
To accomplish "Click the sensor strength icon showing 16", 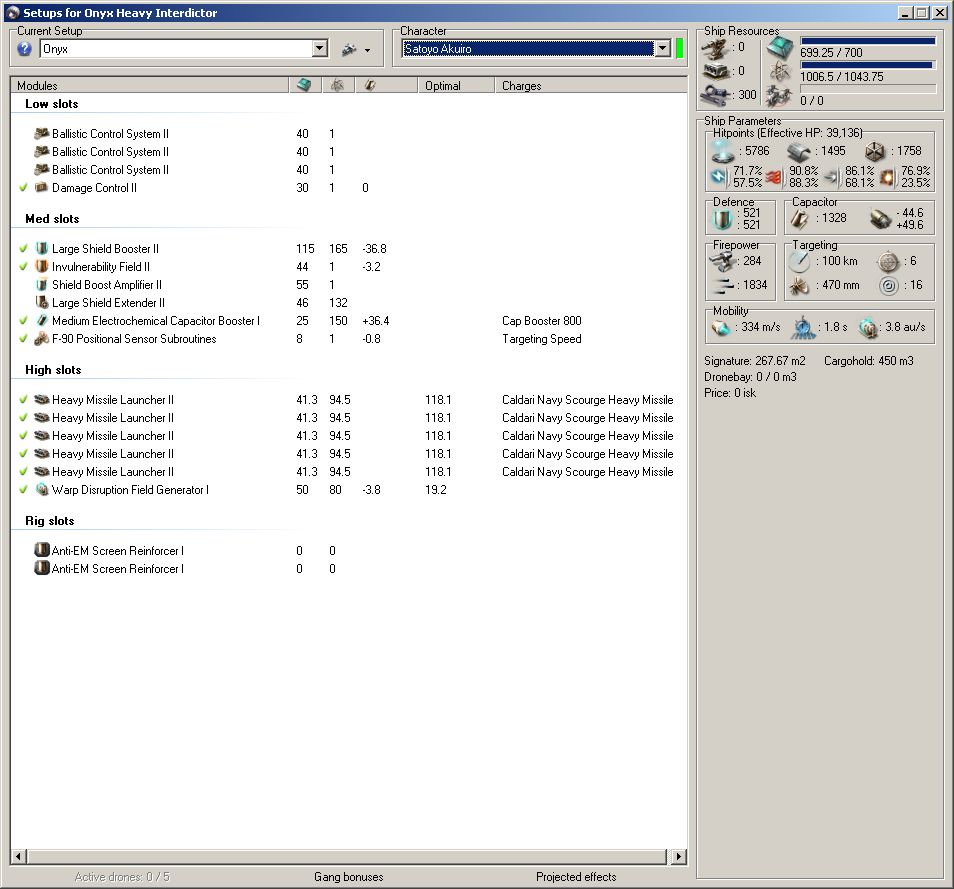I will tap(888, 285).
